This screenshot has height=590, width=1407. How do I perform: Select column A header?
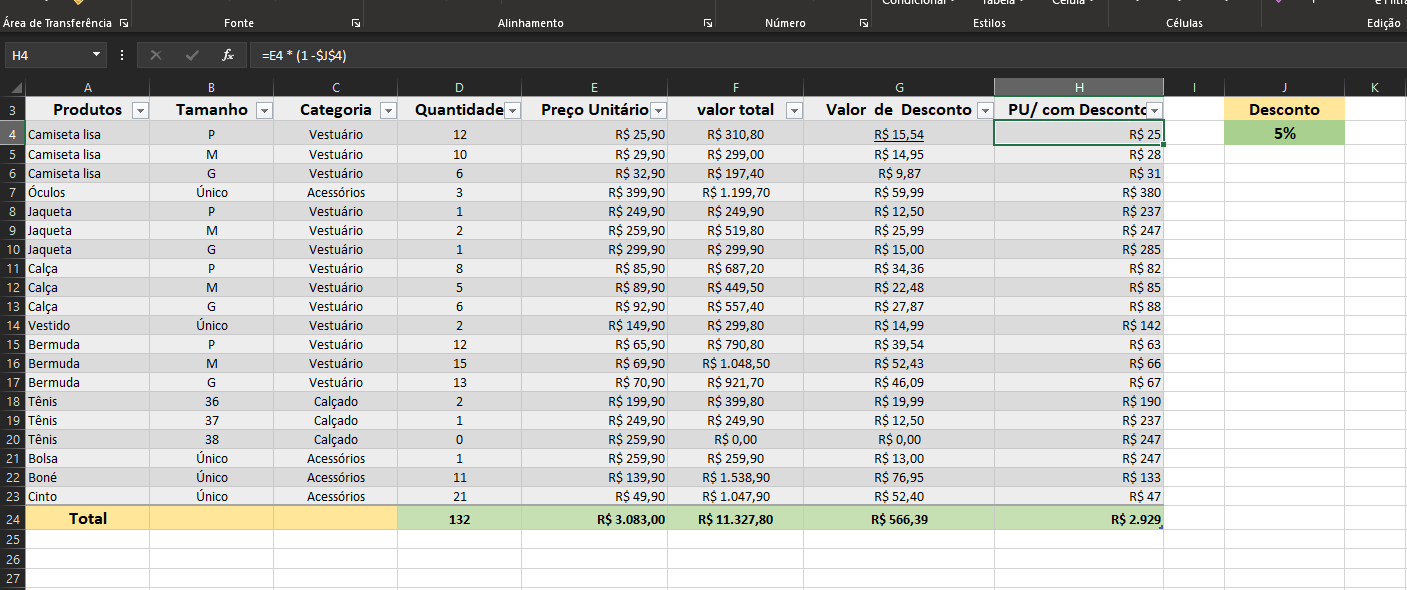88,87
